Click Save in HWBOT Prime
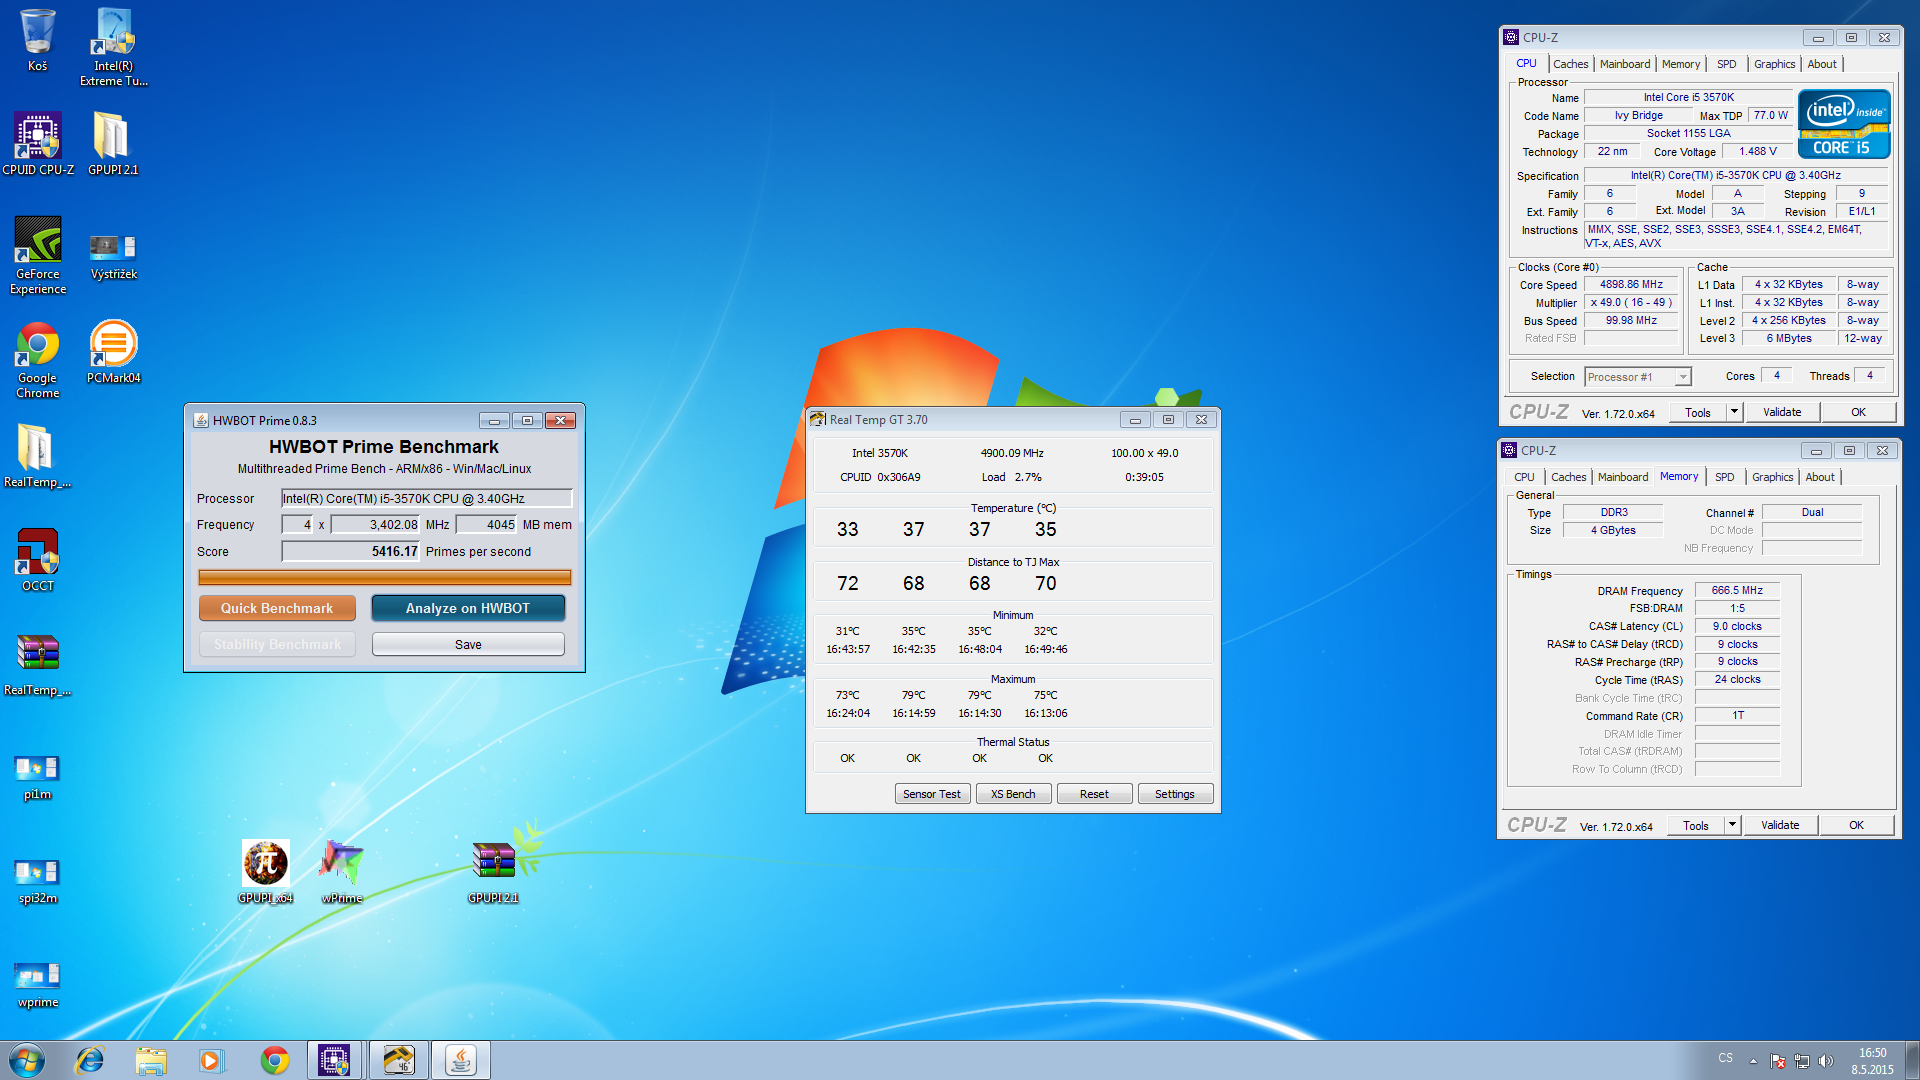The height and width of the screenshot is (1080, 1920). click(x=468, y=645)
